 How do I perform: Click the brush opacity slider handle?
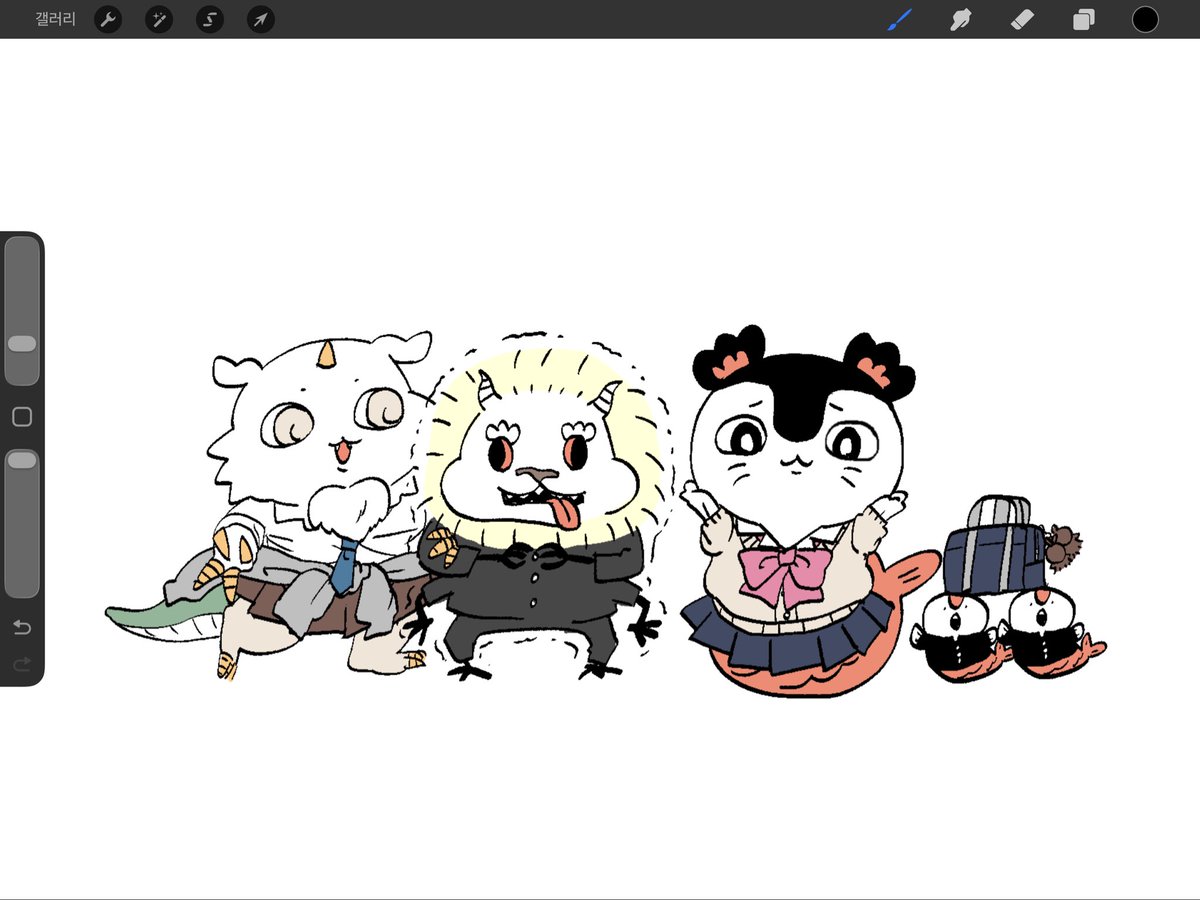pos(22,460)
